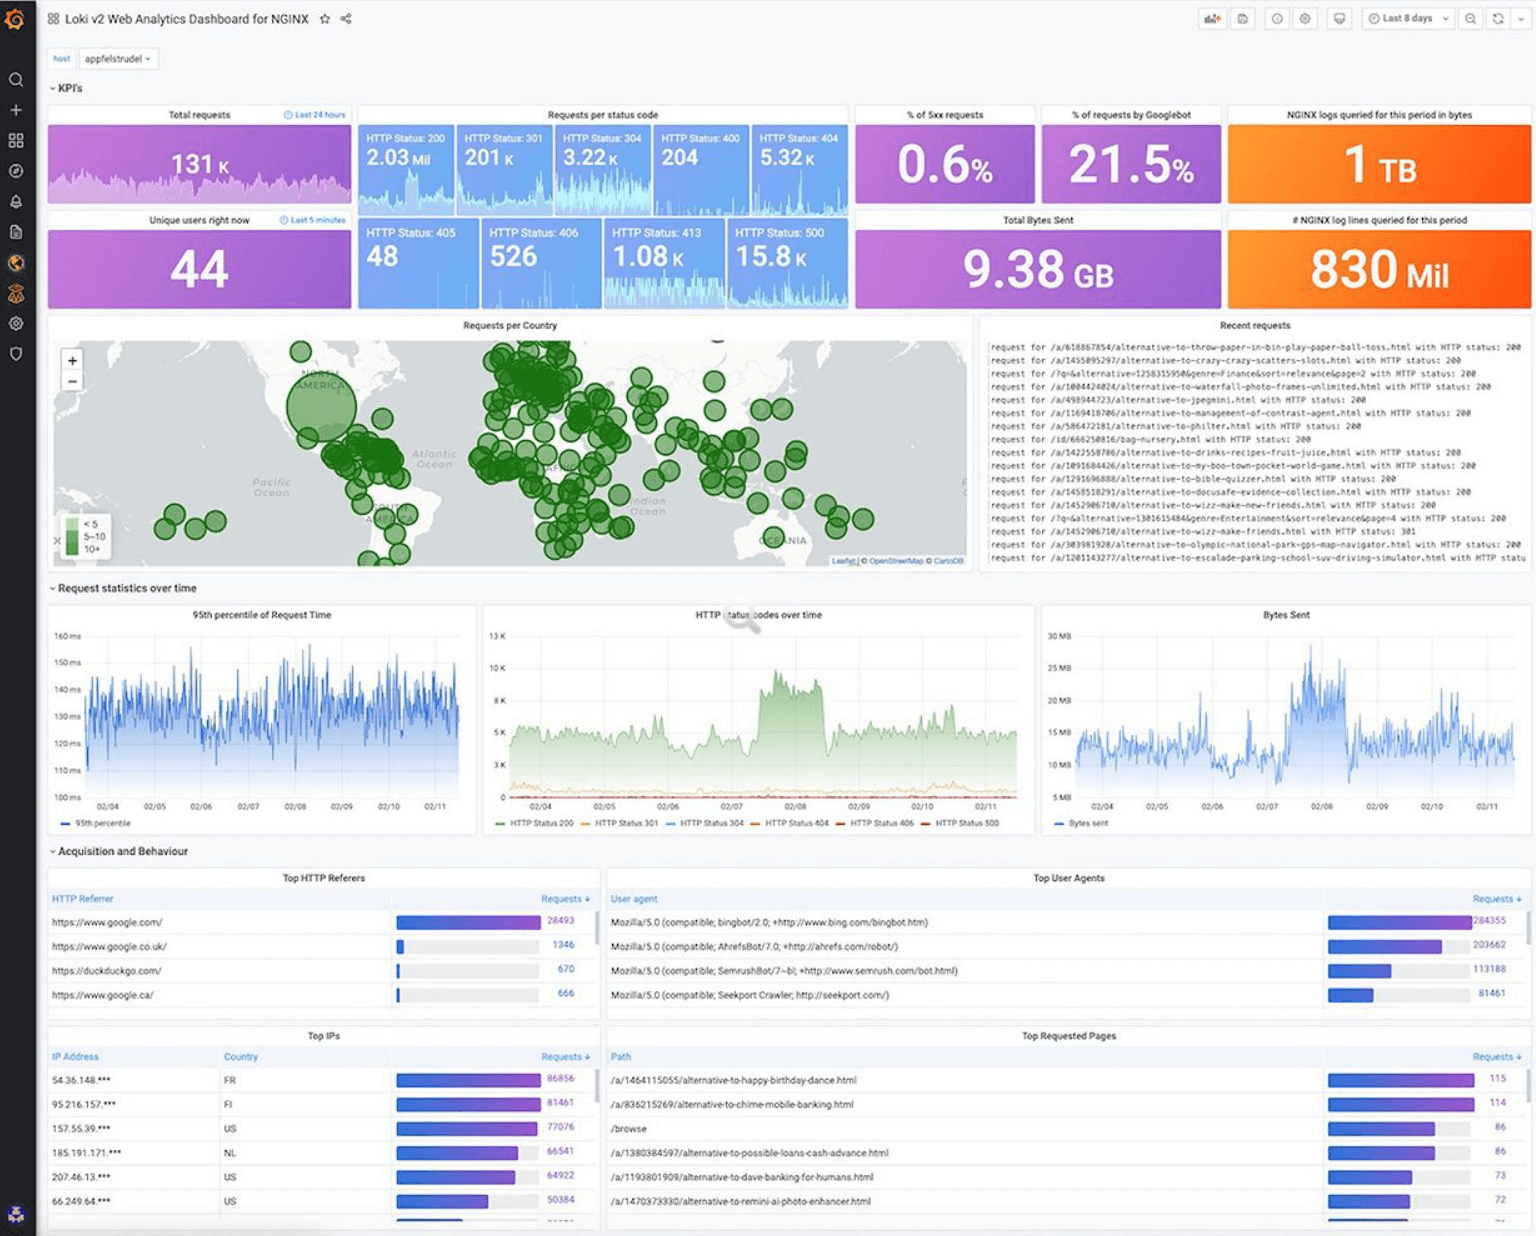Image resolution: width=1536 pixels, height=1236 pixels.
Task: Sort Top HTTP Referers by Requests column
Action: click(x=565, y=899)
